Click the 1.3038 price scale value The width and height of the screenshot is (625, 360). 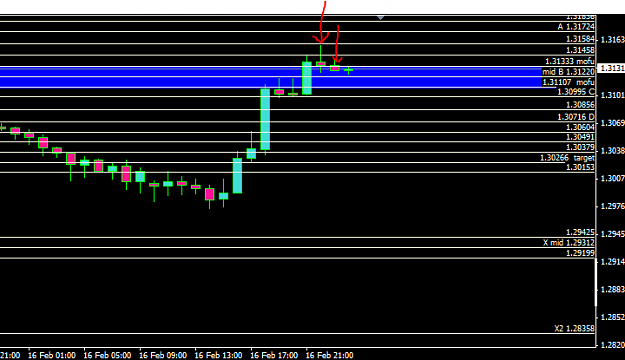tap(613, 151)
